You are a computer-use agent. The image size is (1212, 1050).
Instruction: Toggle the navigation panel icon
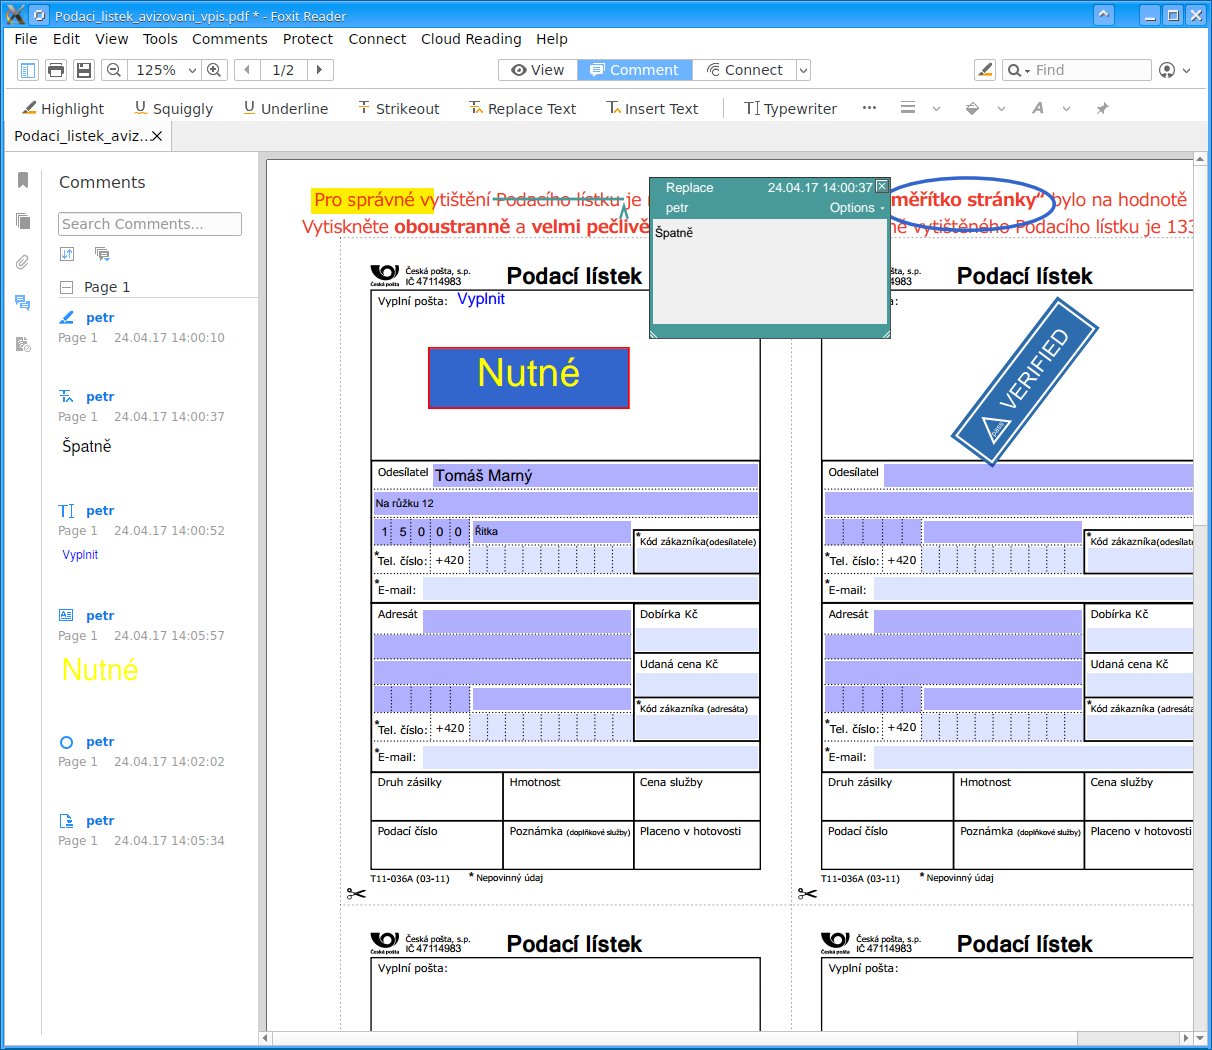coord(28,70)
